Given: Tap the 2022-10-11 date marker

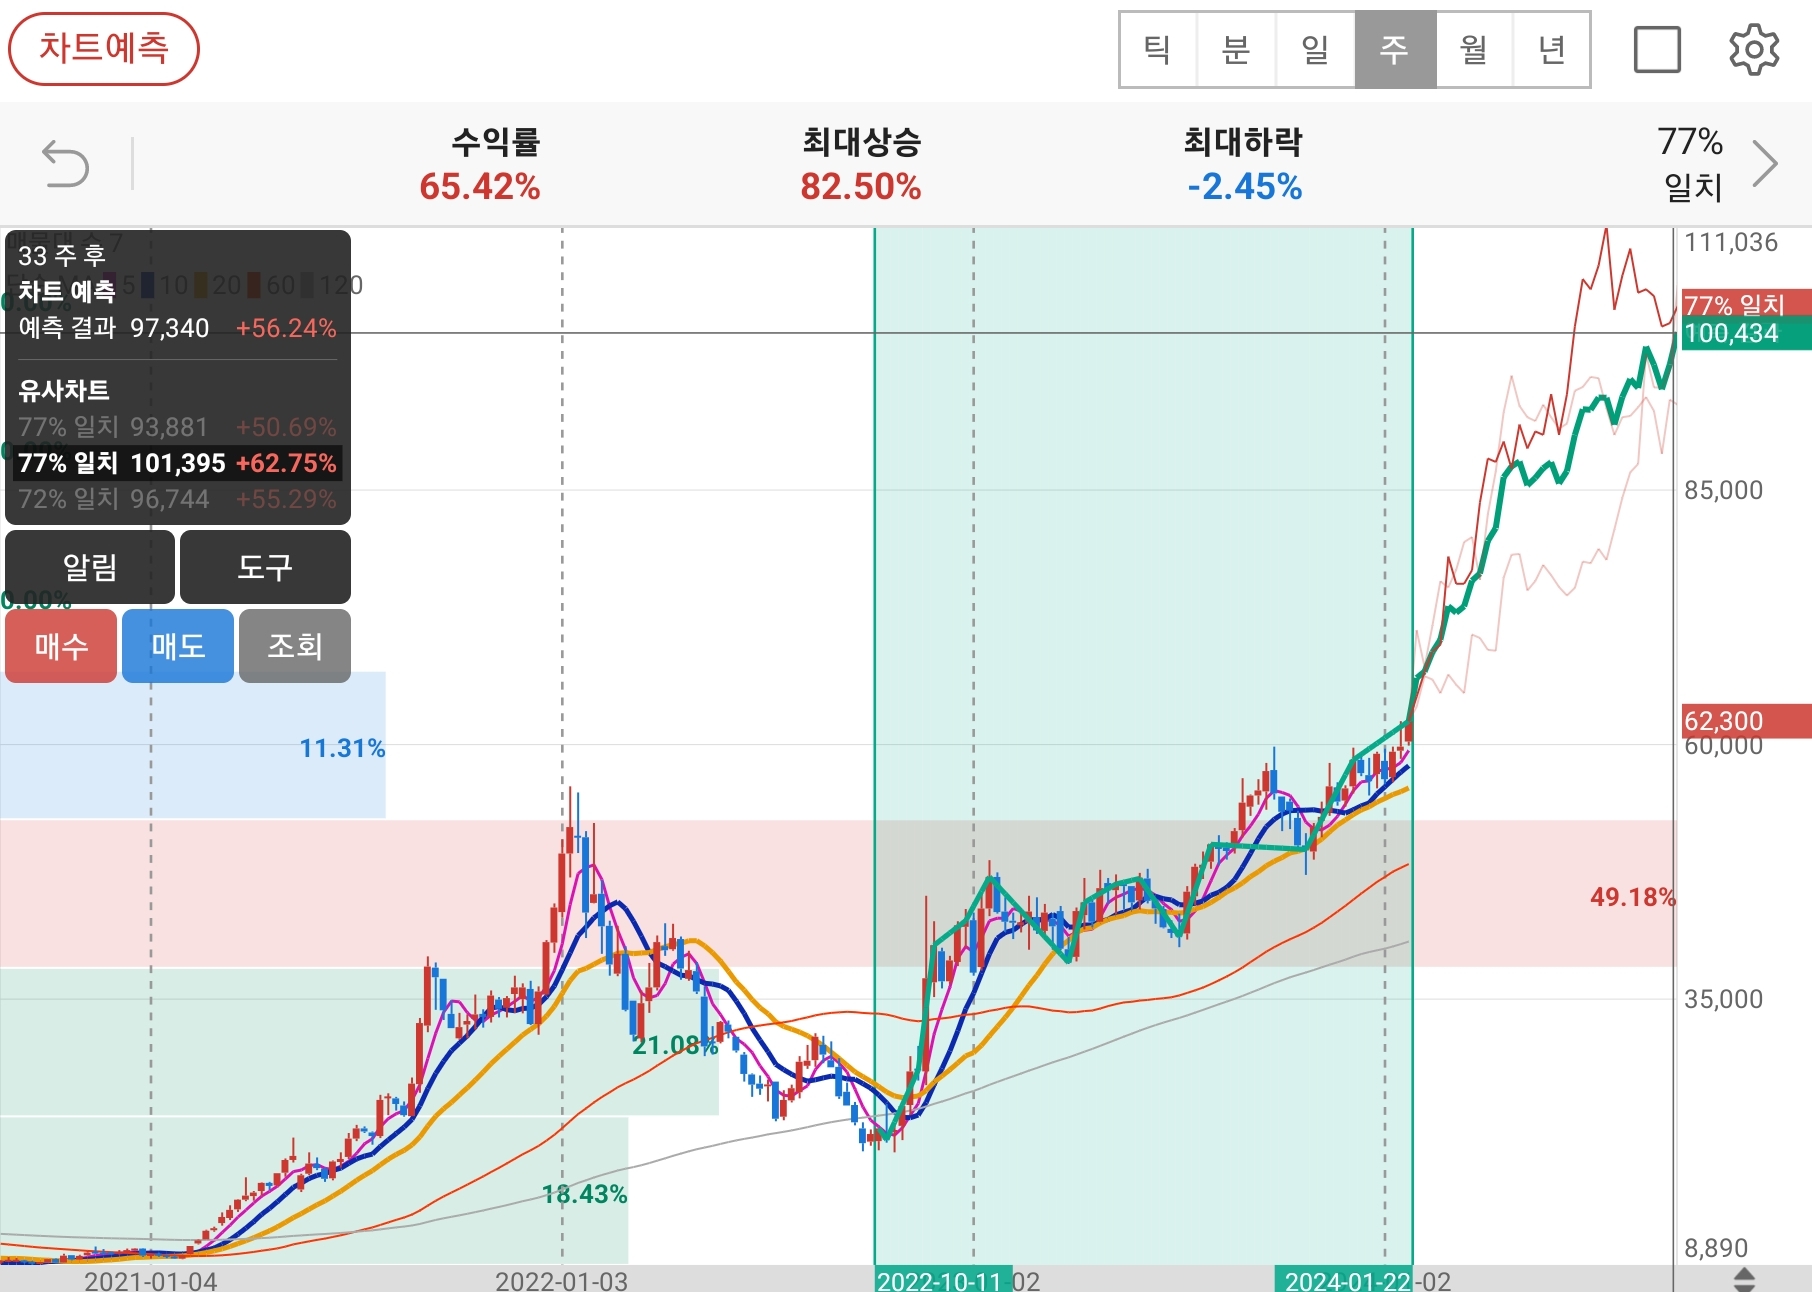Looking at the screenshot, I should point(943,1280).
